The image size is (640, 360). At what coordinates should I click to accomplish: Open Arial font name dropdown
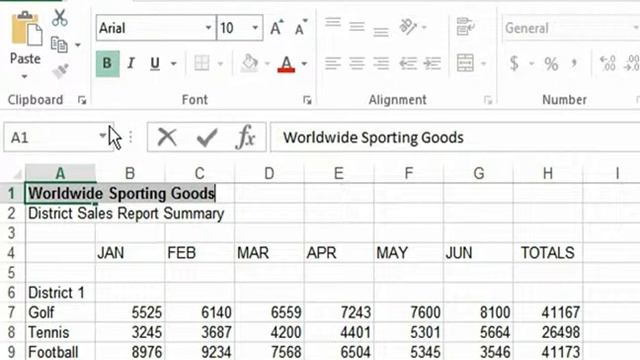(208, 28)
